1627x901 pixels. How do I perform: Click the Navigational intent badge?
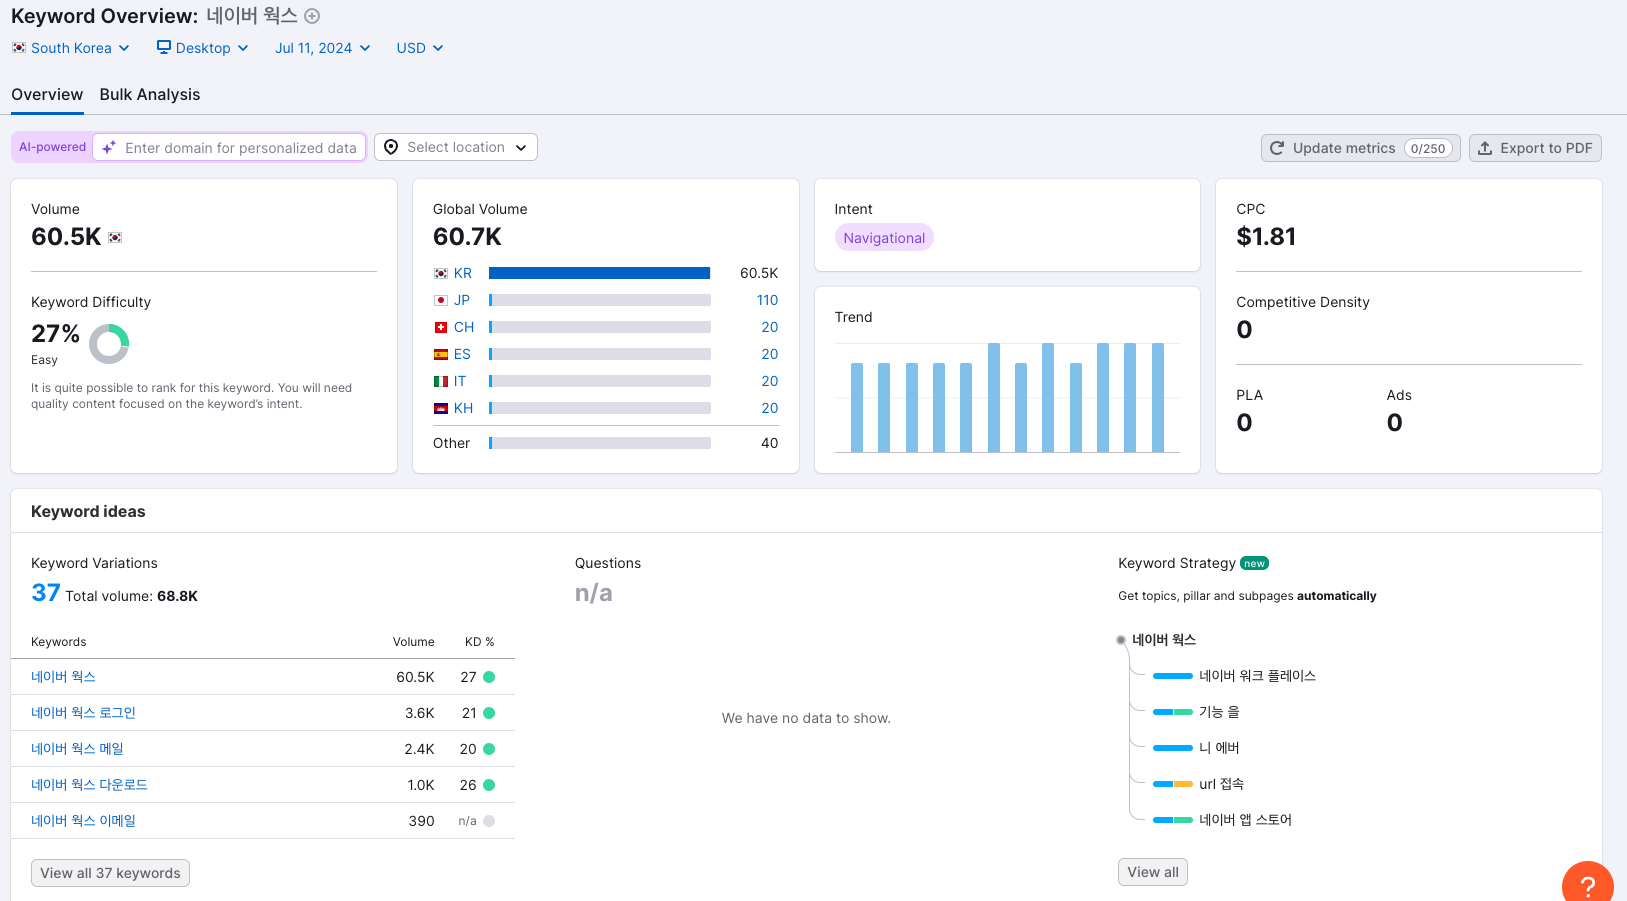884,238
